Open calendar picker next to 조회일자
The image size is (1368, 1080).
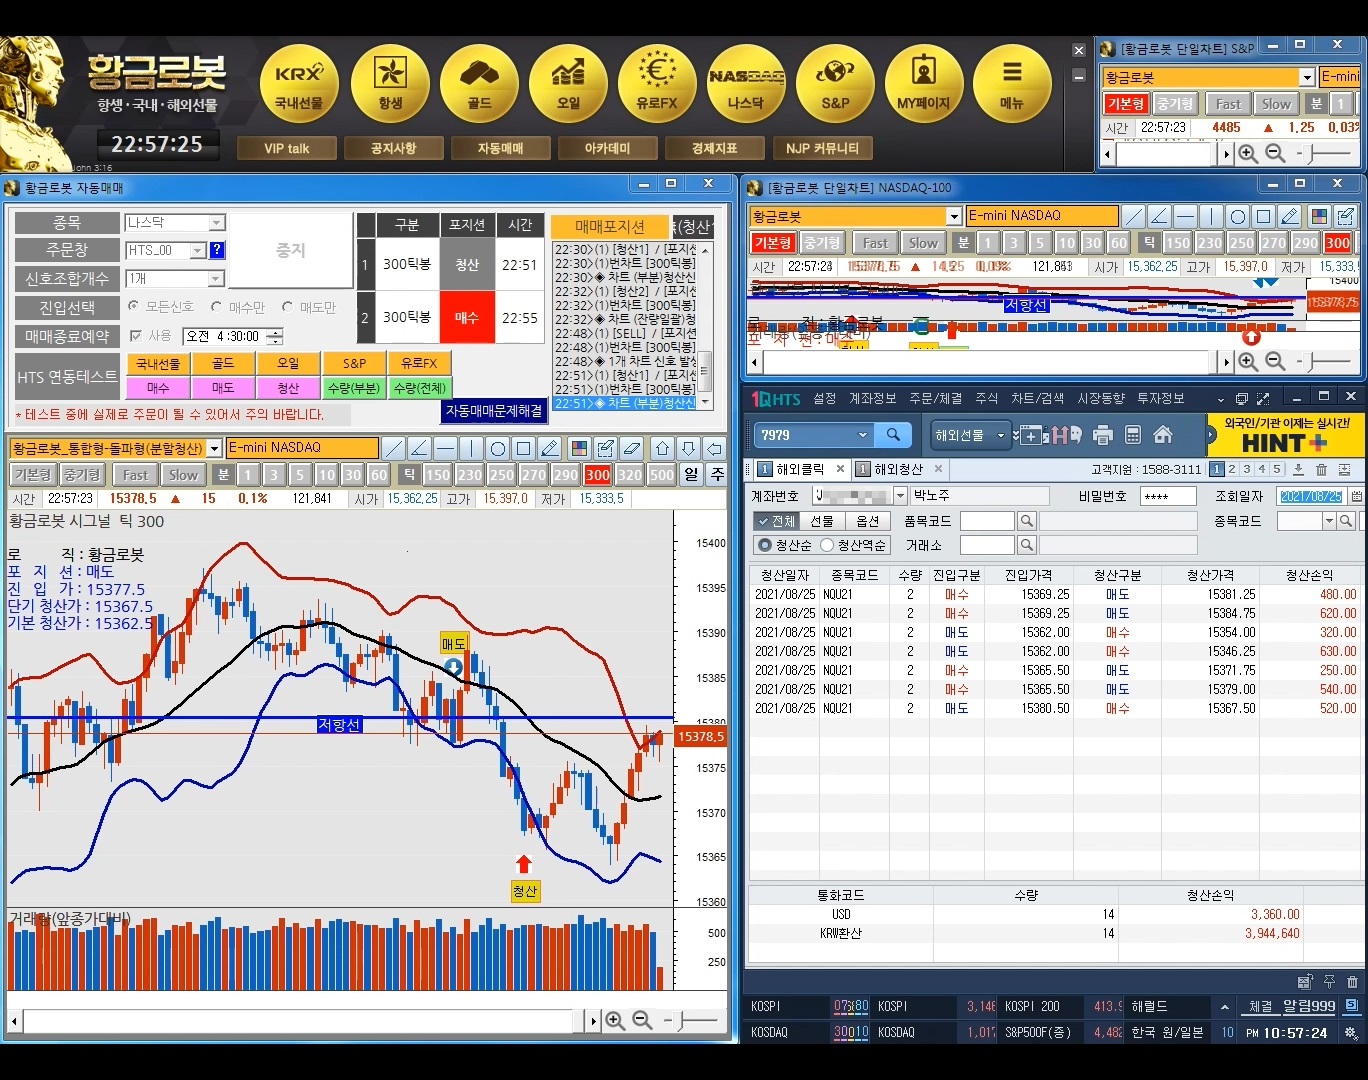1356,496
